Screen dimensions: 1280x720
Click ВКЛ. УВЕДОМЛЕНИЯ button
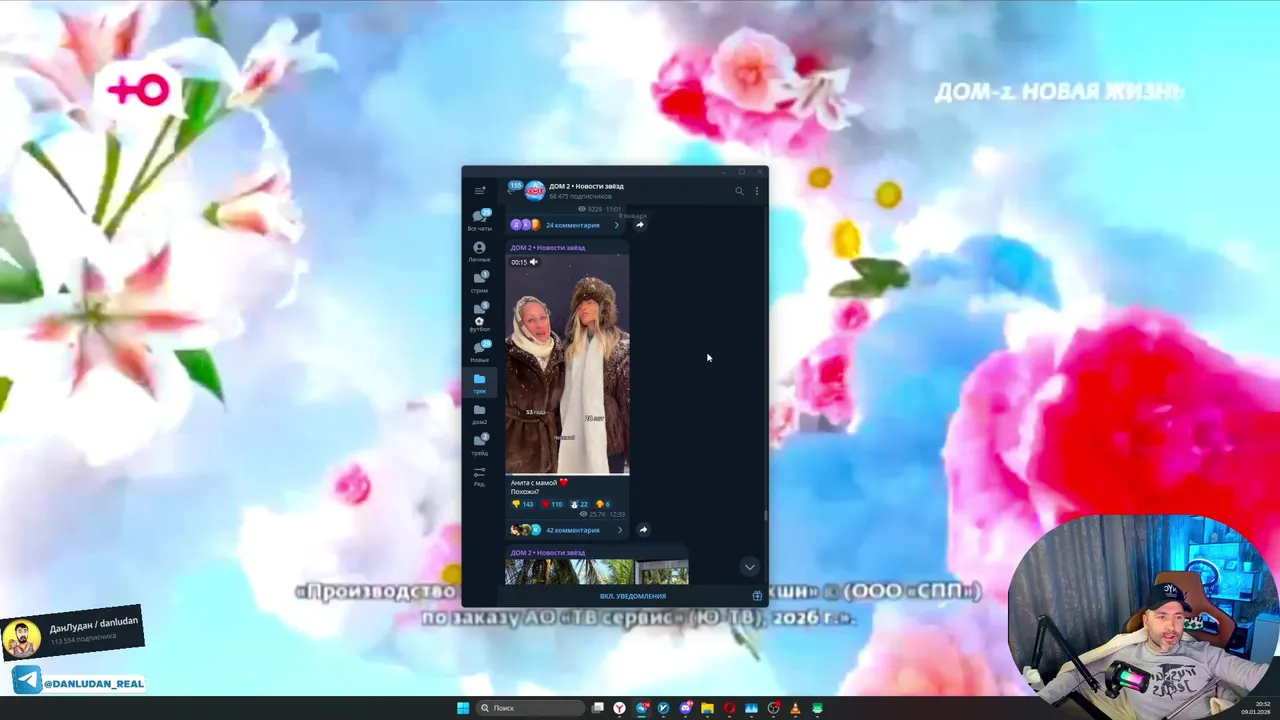(x=632, y=596)
